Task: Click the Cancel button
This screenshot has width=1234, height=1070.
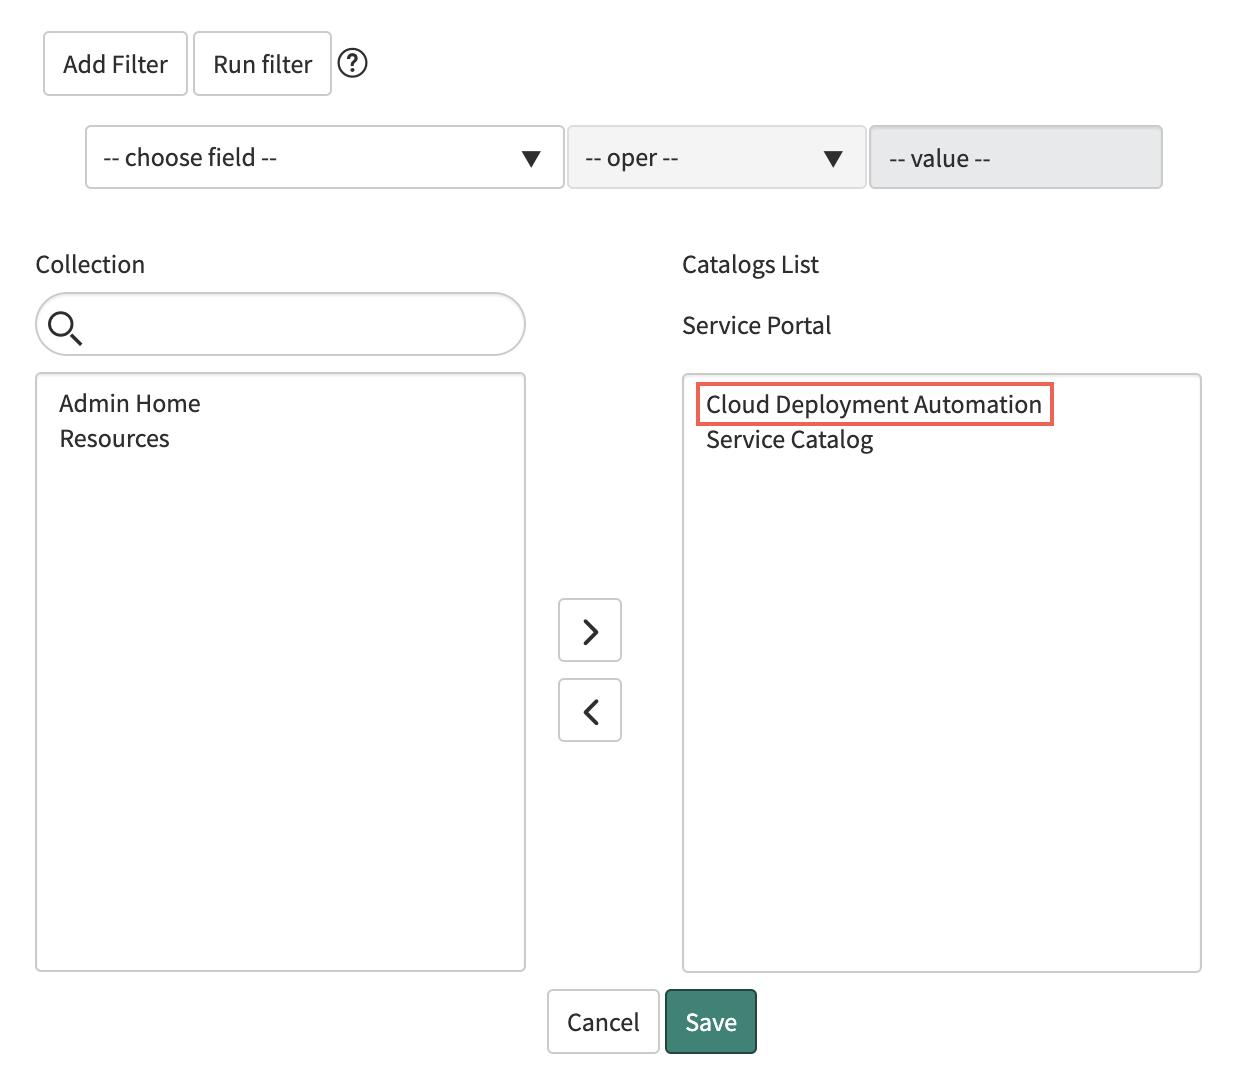Action: pos(603,1022)
